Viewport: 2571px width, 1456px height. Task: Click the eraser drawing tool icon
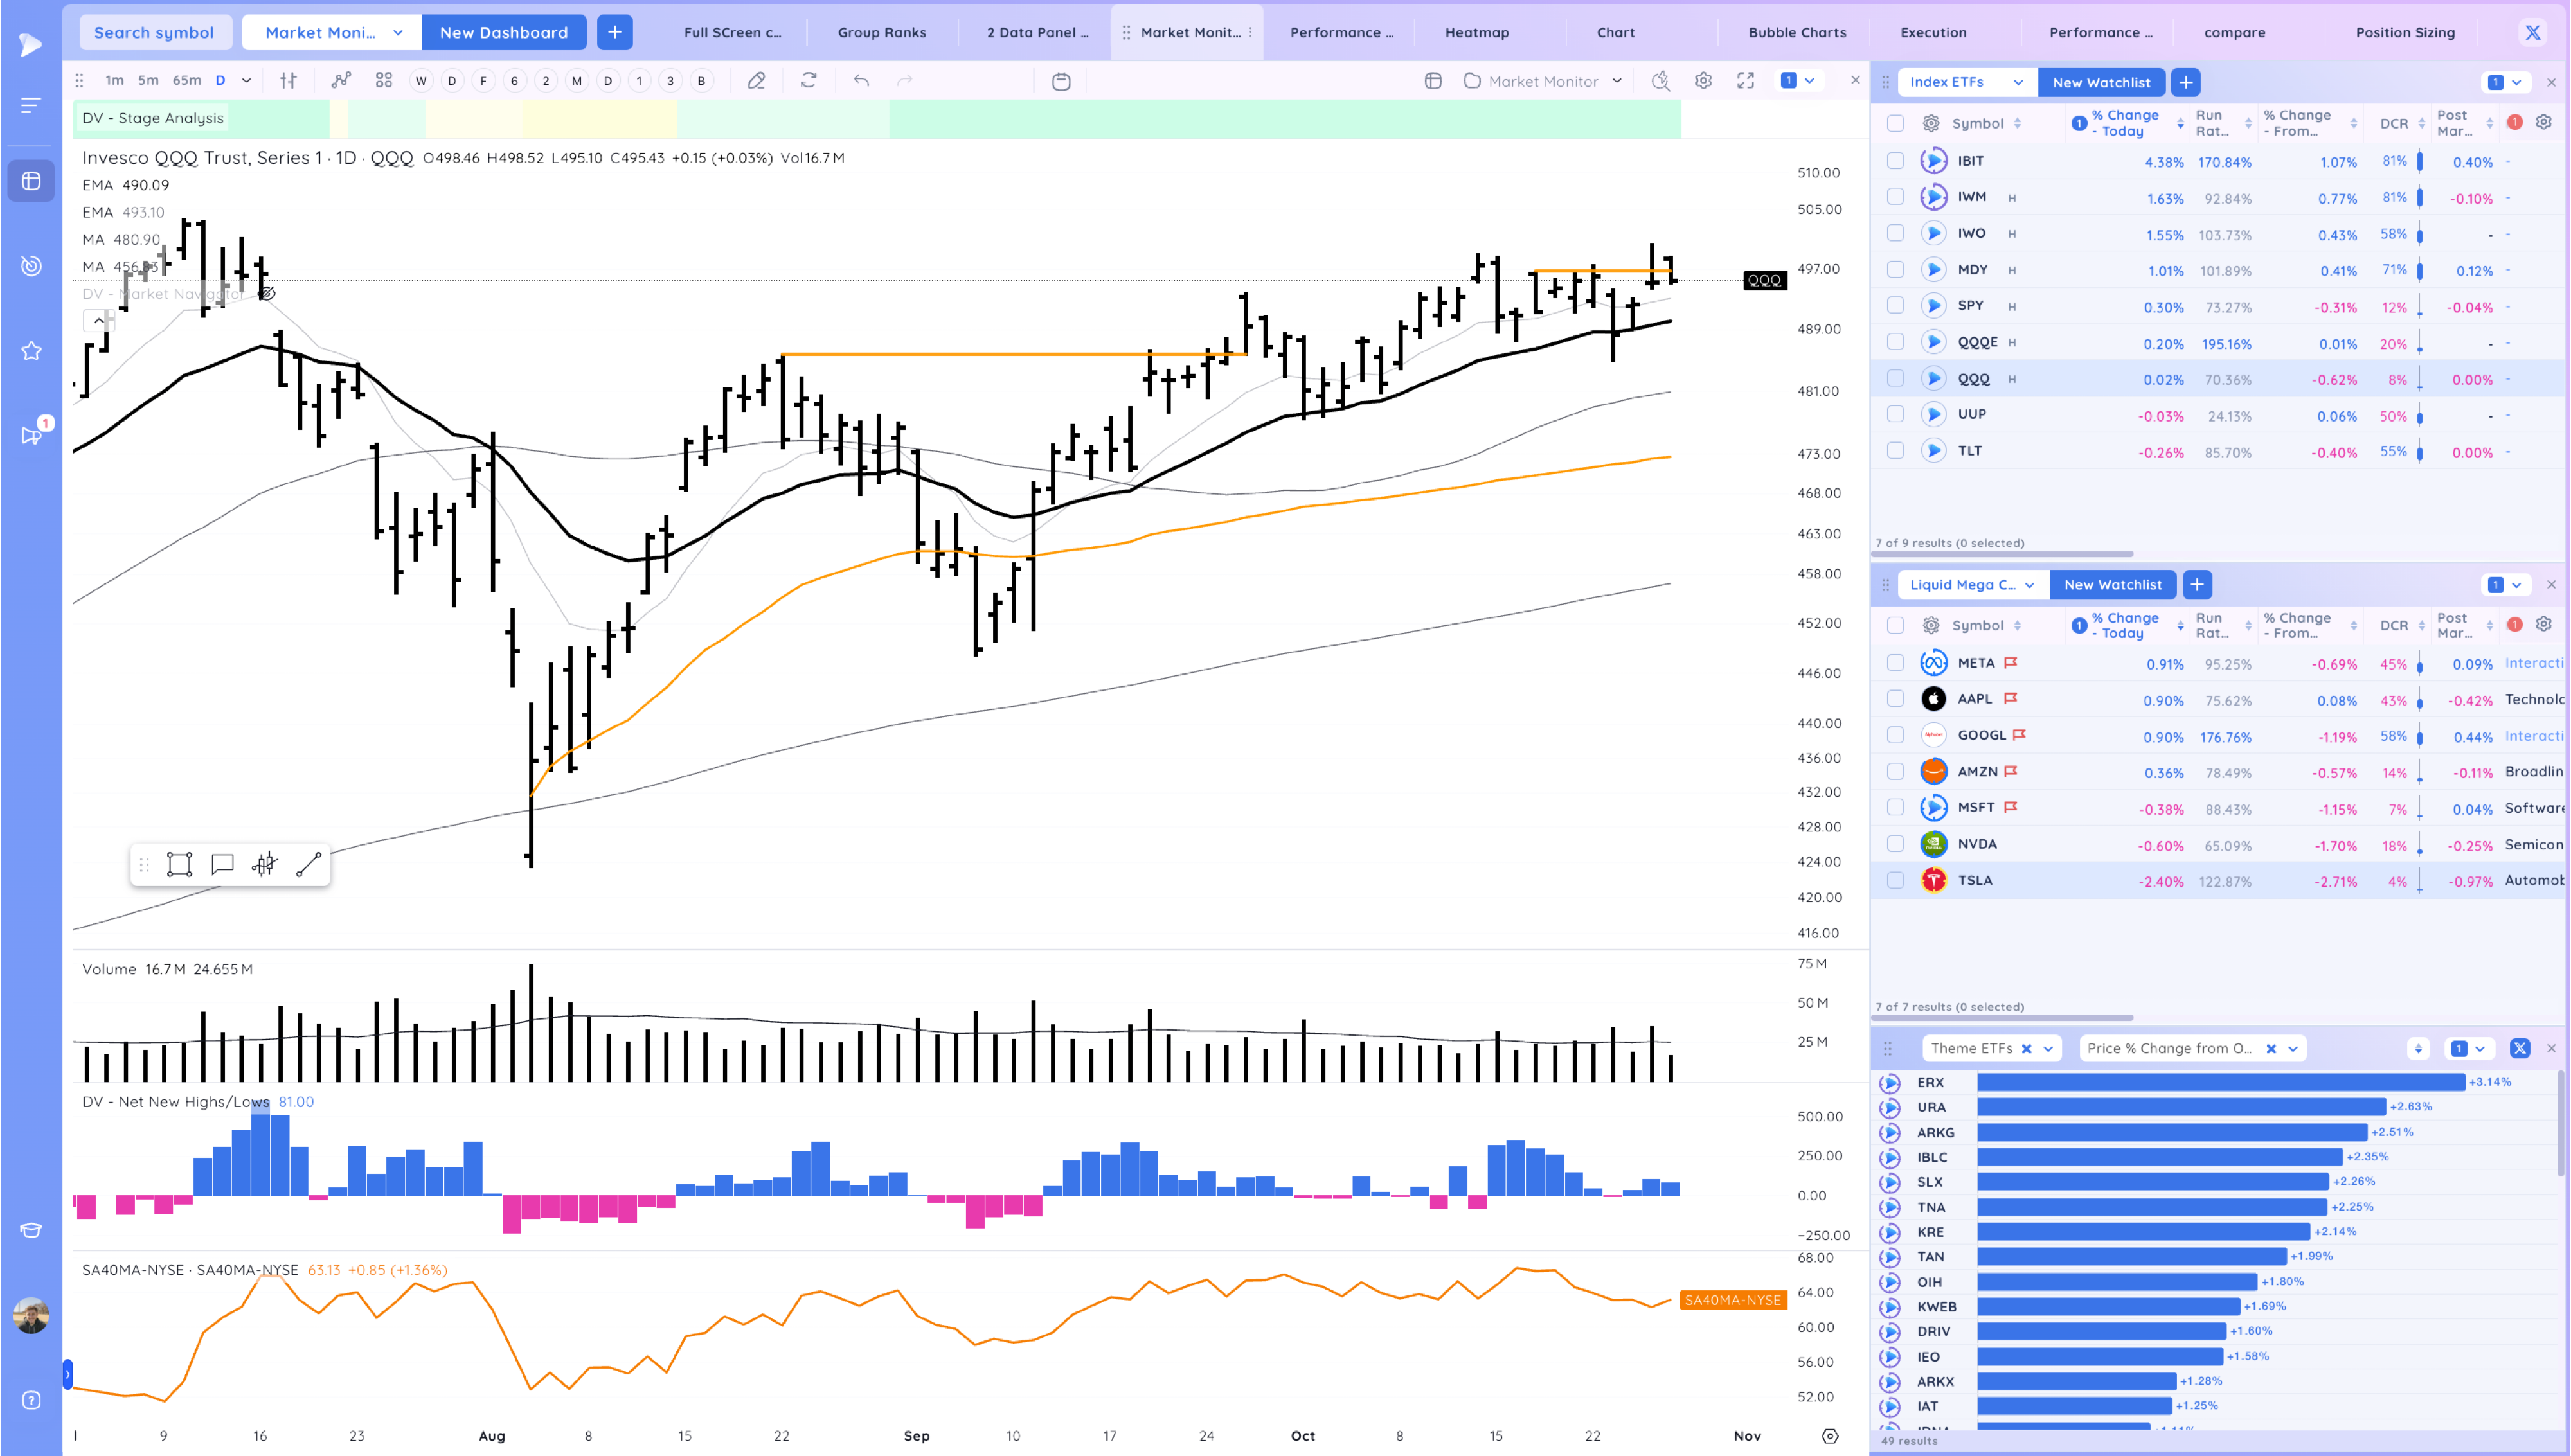tap(756, 81)
